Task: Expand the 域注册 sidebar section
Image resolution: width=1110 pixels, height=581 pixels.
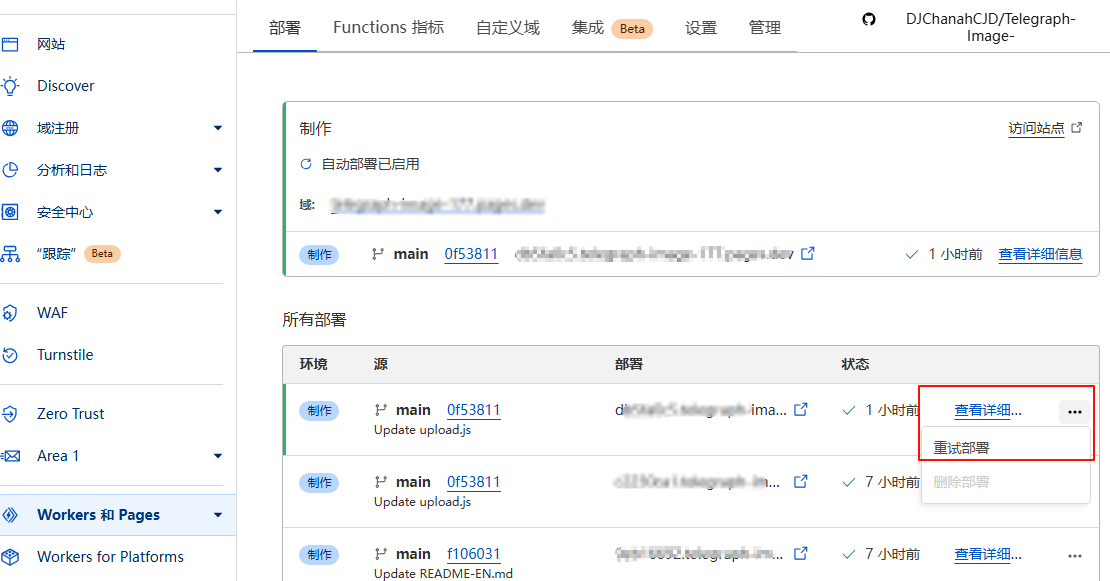Action: pos(218,128)
